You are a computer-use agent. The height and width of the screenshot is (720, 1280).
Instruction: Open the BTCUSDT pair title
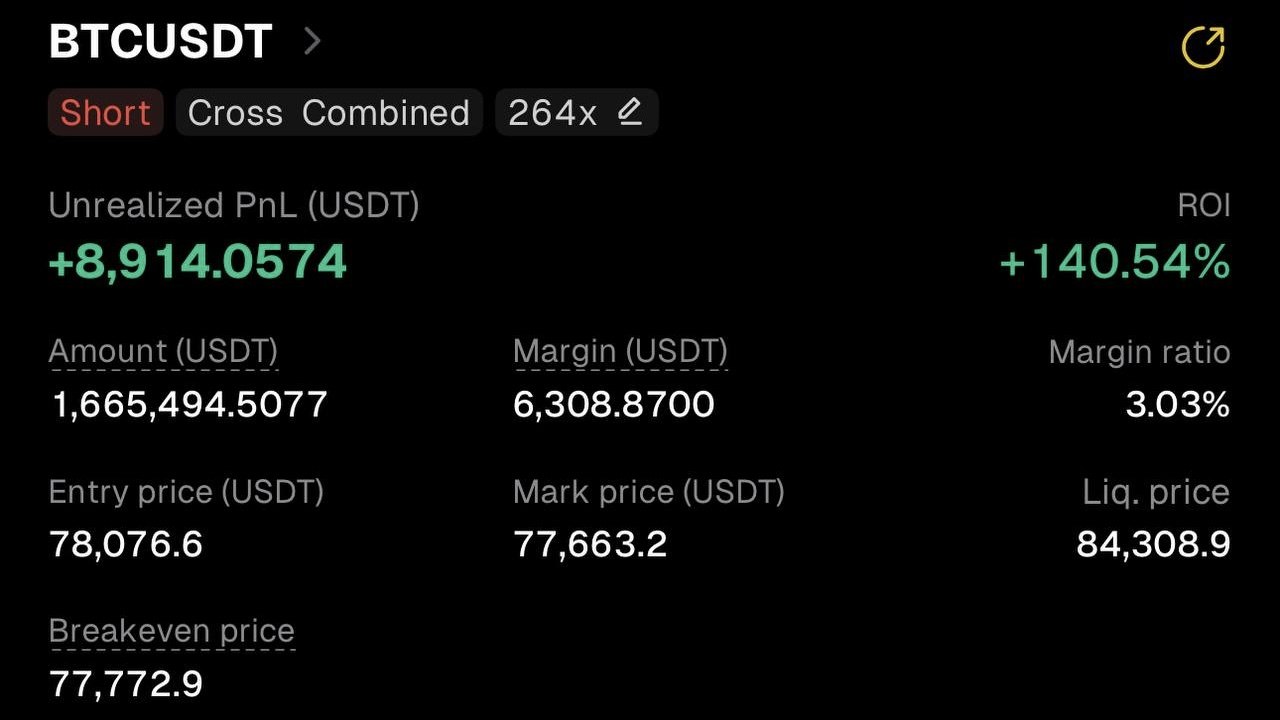coord(161,42)
